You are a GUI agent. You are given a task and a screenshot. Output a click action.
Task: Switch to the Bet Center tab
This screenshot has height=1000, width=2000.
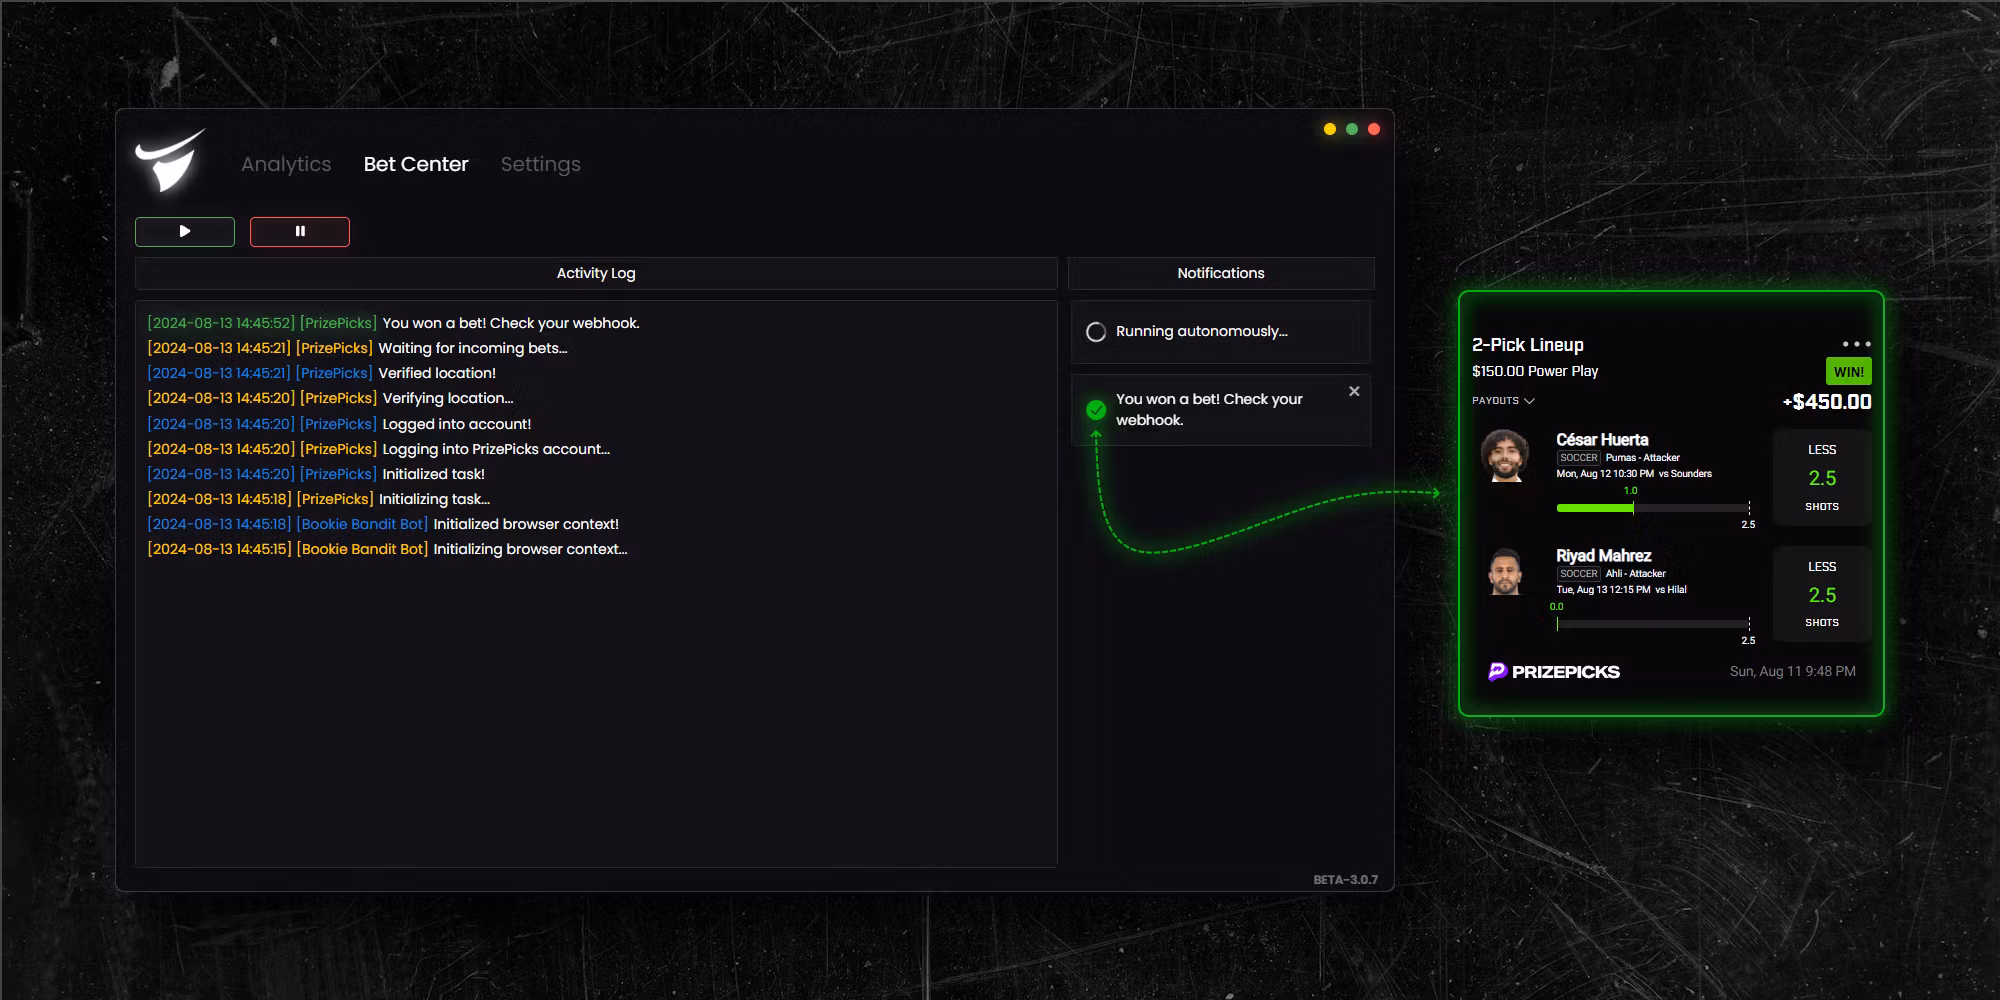pyautogui.click(x=416, y=164)
